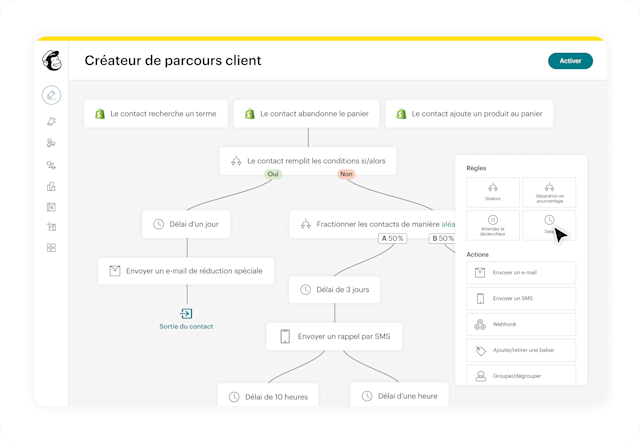Screen dimensions: 640x443
Task: Open the 'Délai d'un jour' step
Action: (x=186, y=224)
